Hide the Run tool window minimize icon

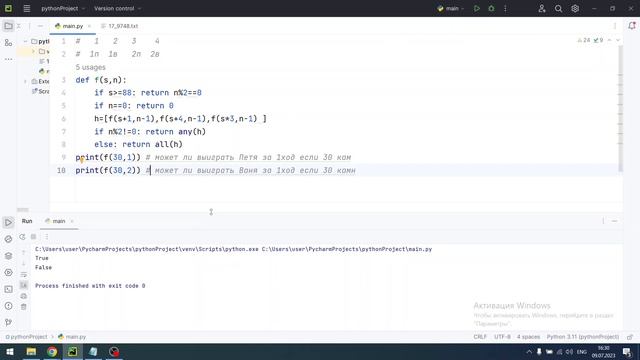(614, 221)
